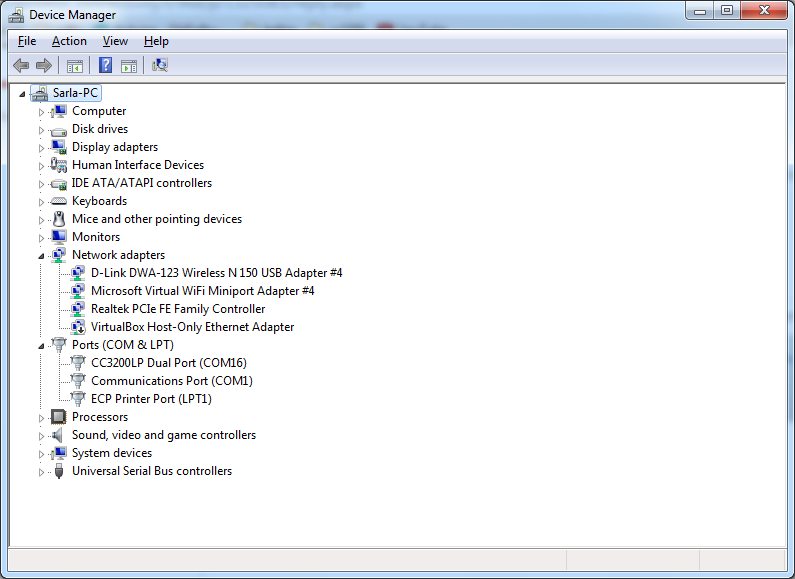Select the Mice and other pointing devices label

[x=157, y=219]
